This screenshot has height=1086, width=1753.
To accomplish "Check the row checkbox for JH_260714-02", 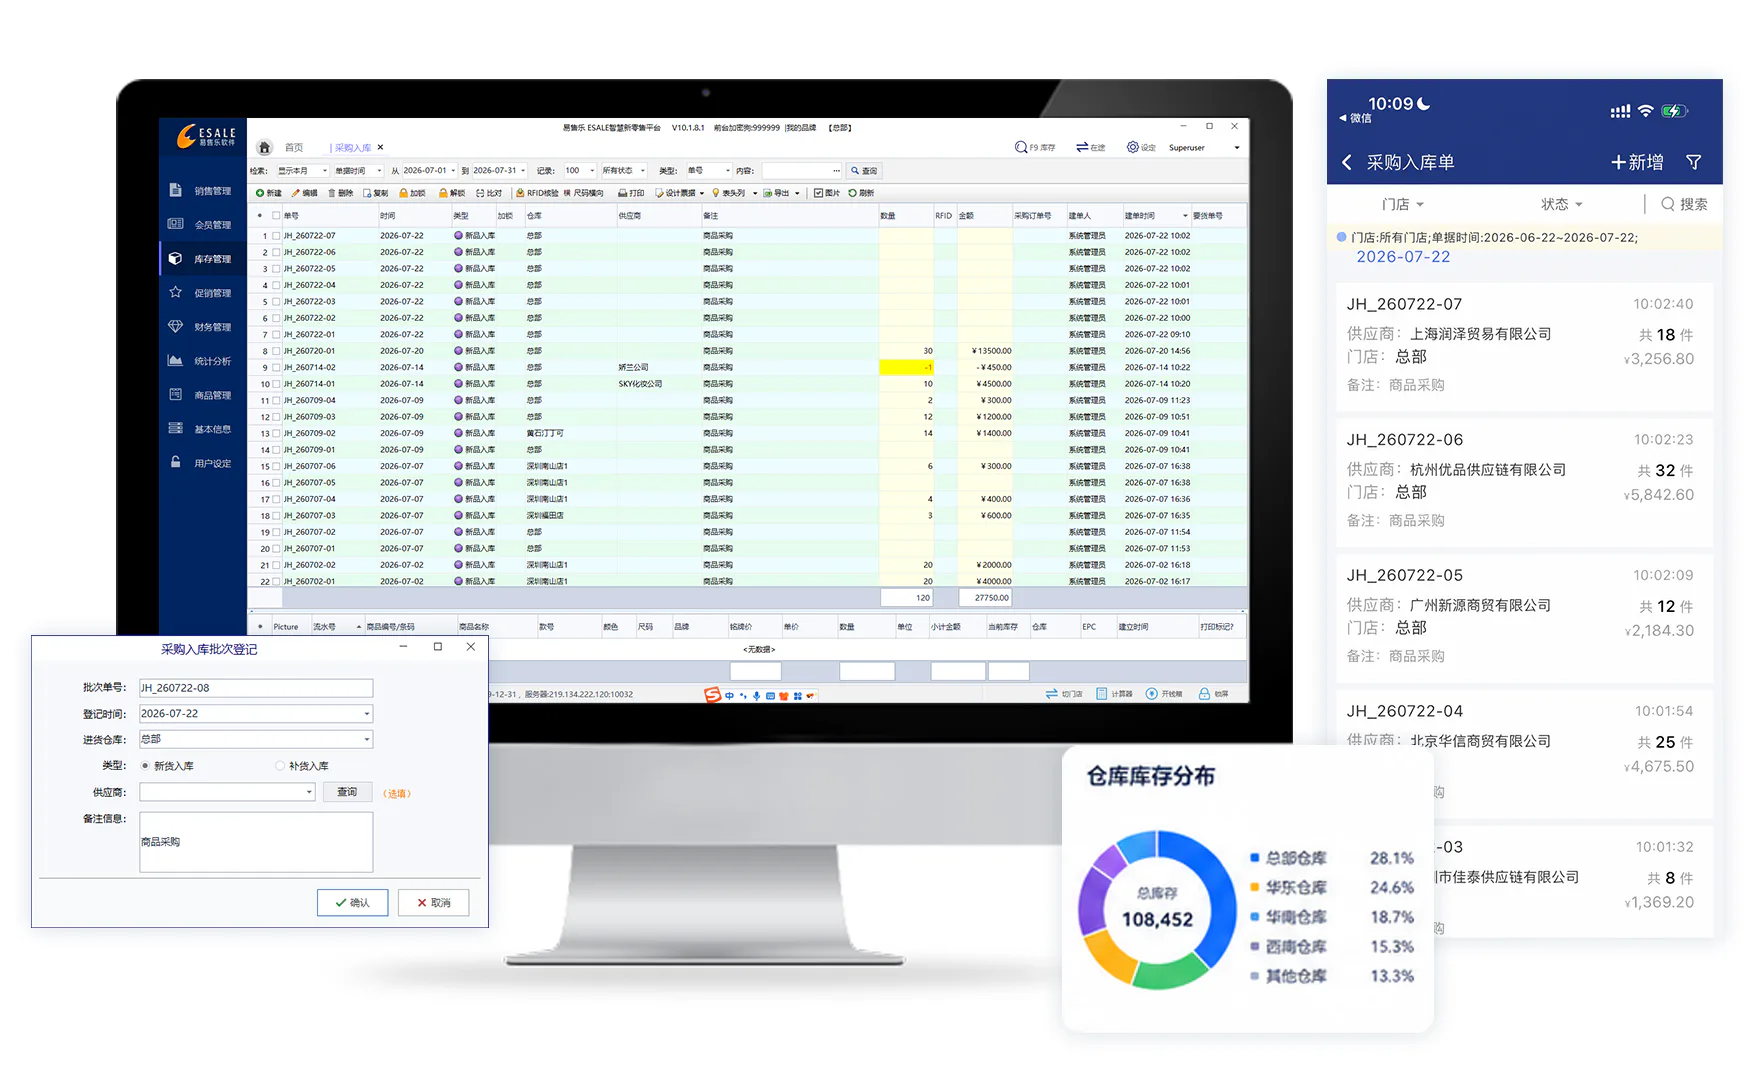I will pos(276,368).
